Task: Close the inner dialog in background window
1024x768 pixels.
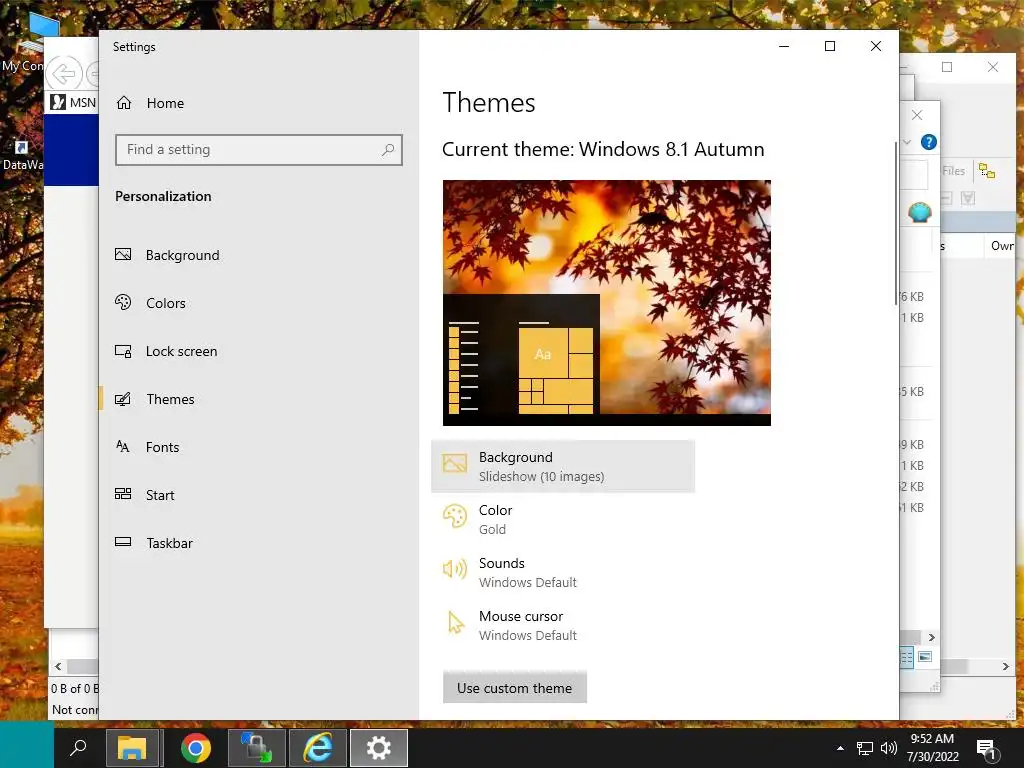Action: 917,115
